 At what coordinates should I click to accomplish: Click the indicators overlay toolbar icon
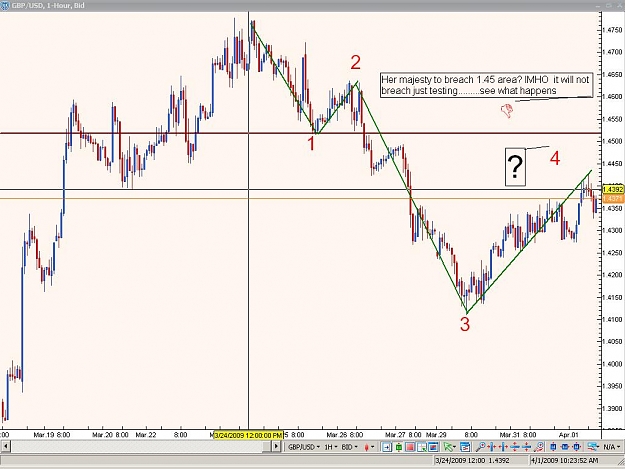[593, 447]
